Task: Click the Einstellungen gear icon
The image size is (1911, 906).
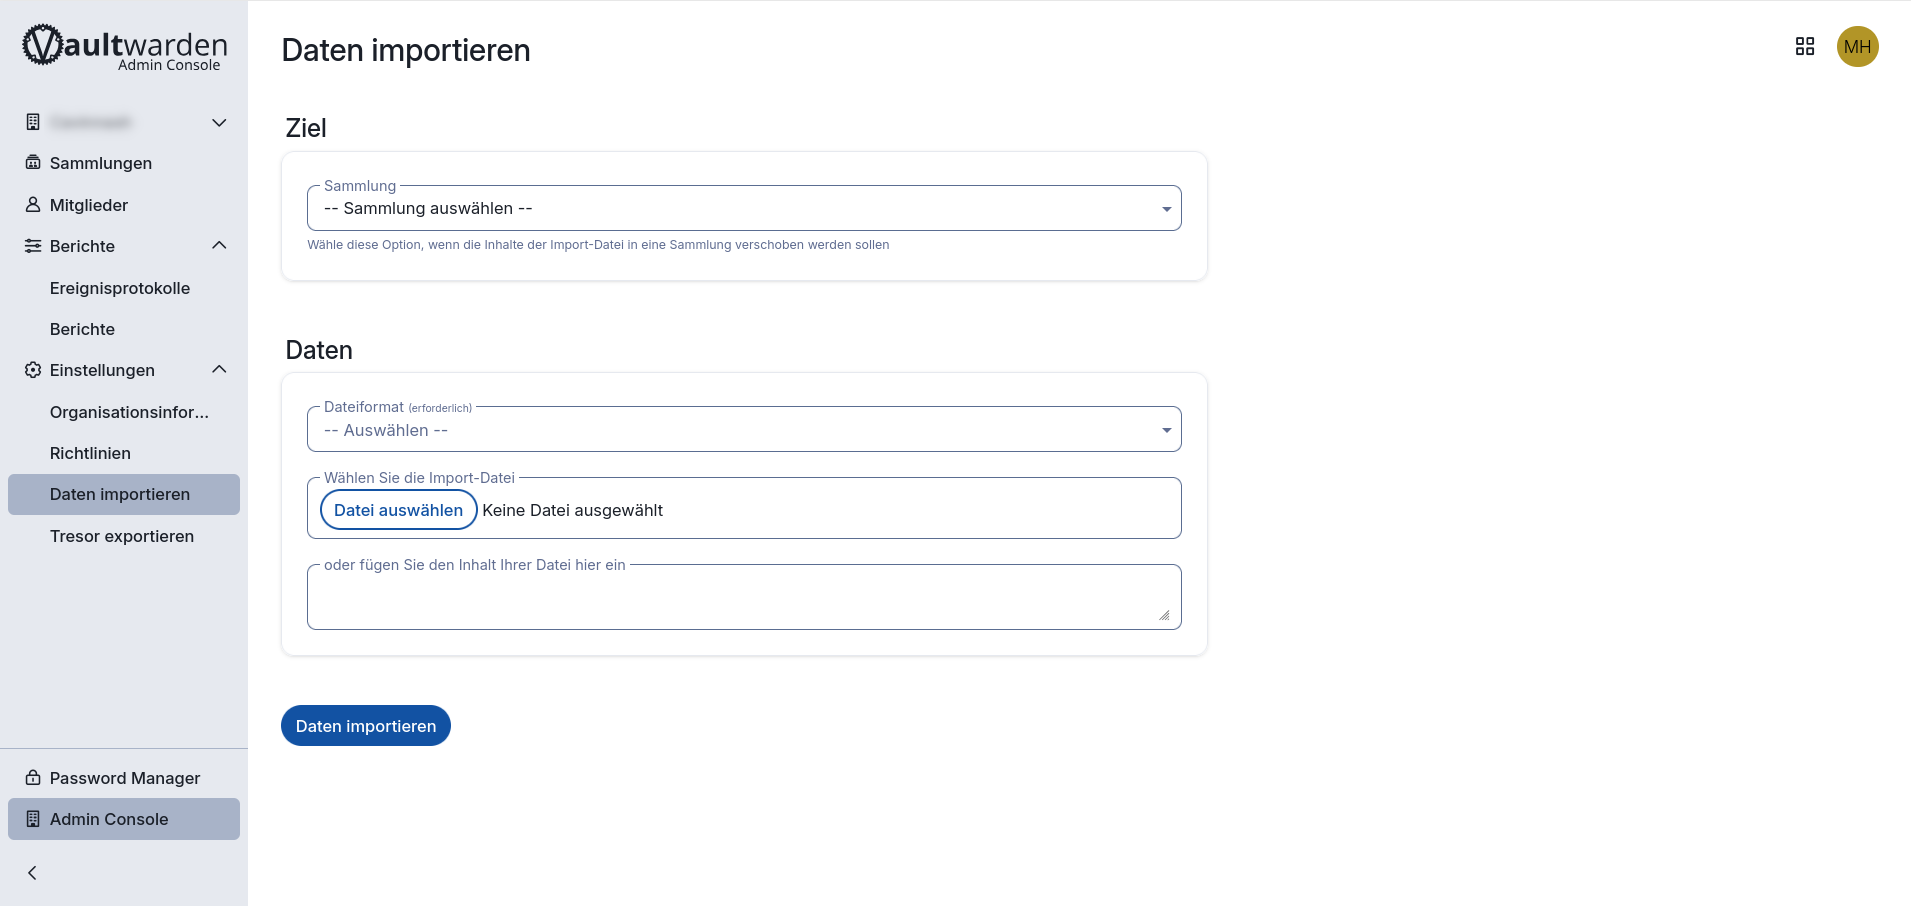Action: tap(33, 370)
